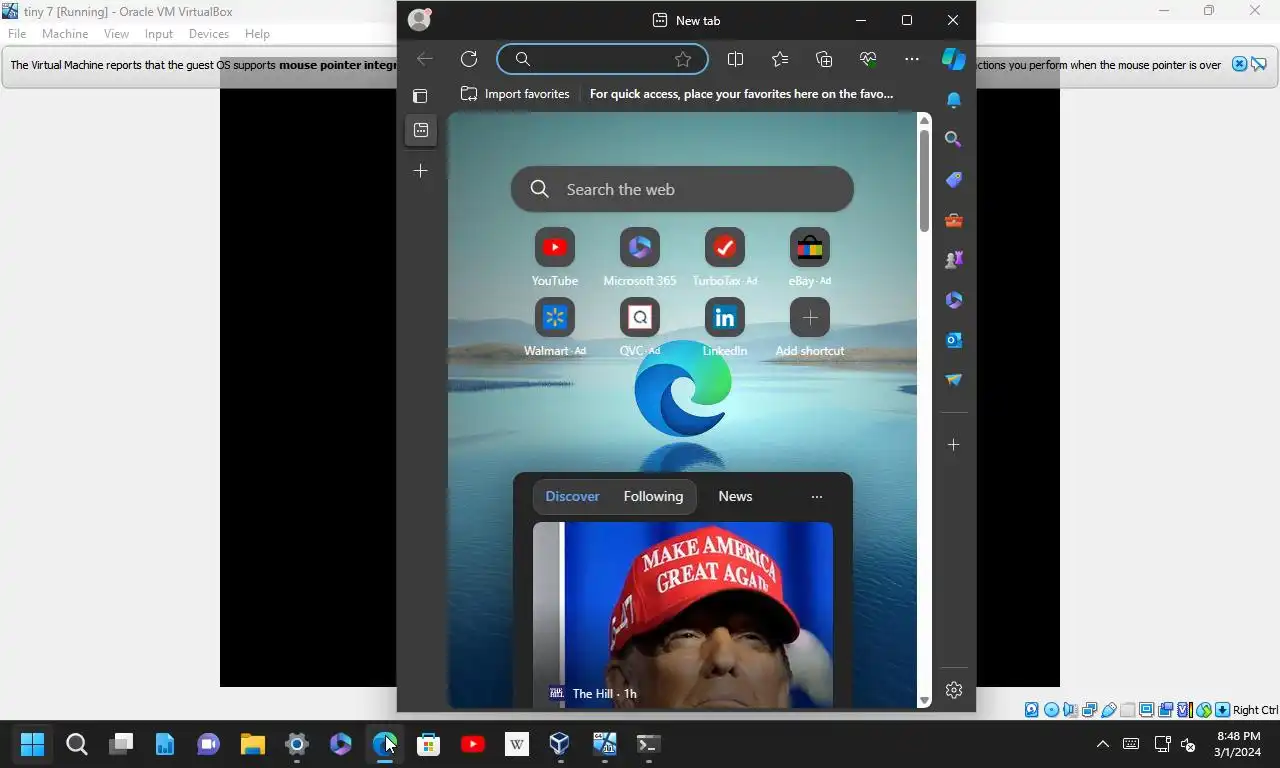Select the New tab vertical tab
1280x768 pixels.
tap(421, 130)
